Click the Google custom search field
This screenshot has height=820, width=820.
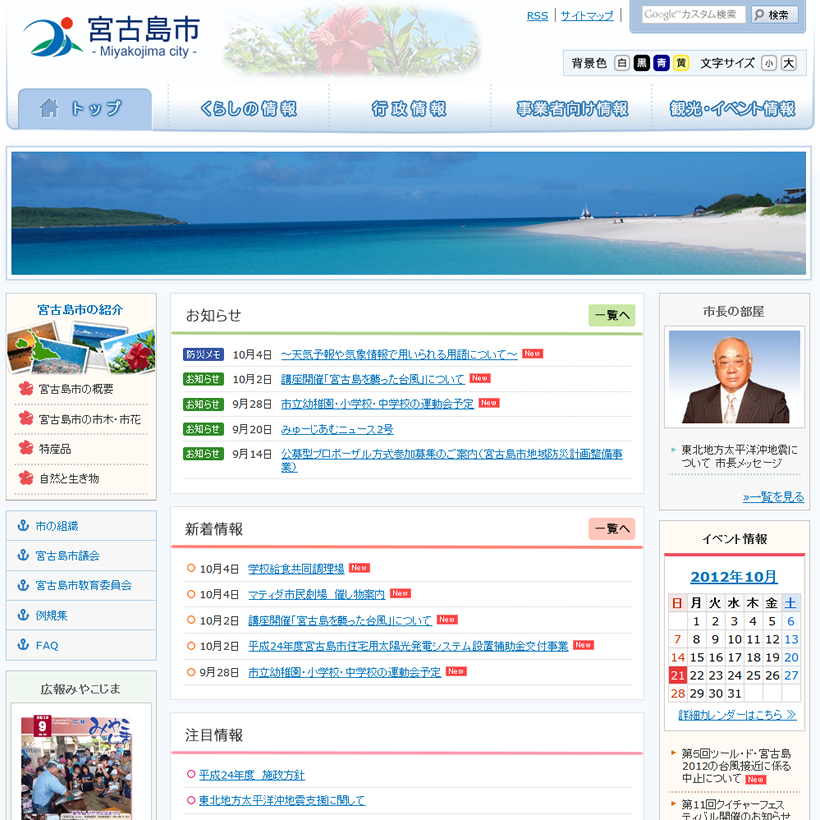pos(693,14)
